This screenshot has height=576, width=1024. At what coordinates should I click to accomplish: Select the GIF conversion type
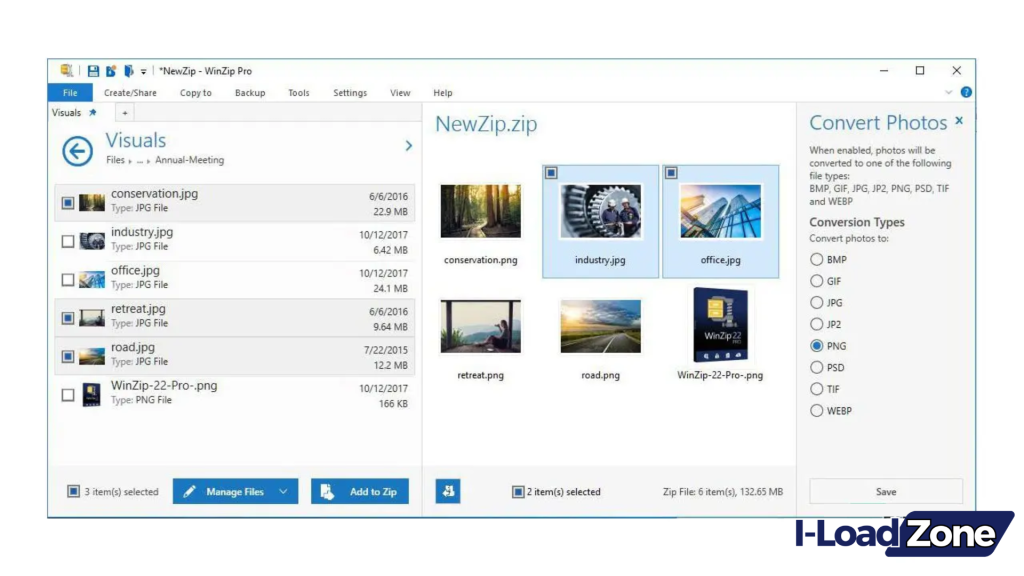816,281
